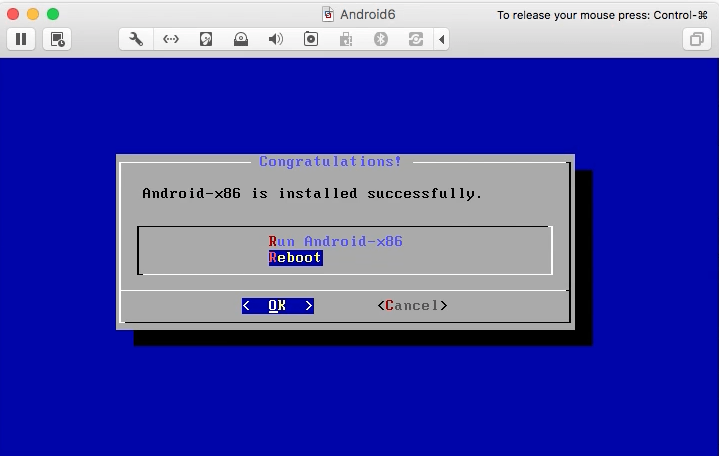Click the sound speaker icon
The width and height of the screenshot is (719, 456).
276,39
